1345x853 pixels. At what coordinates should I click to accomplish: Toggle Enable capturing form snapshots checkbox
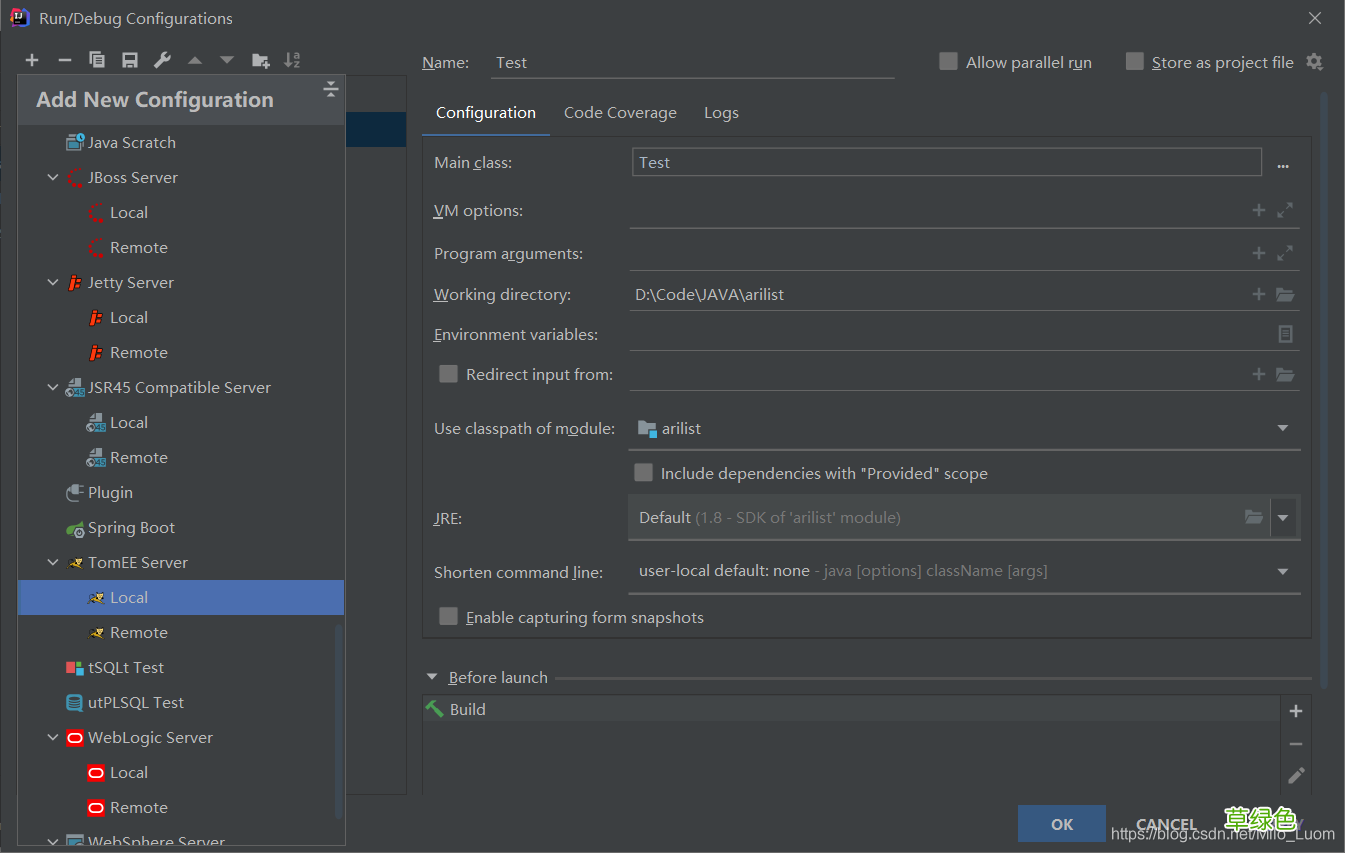tap(449, 617)
